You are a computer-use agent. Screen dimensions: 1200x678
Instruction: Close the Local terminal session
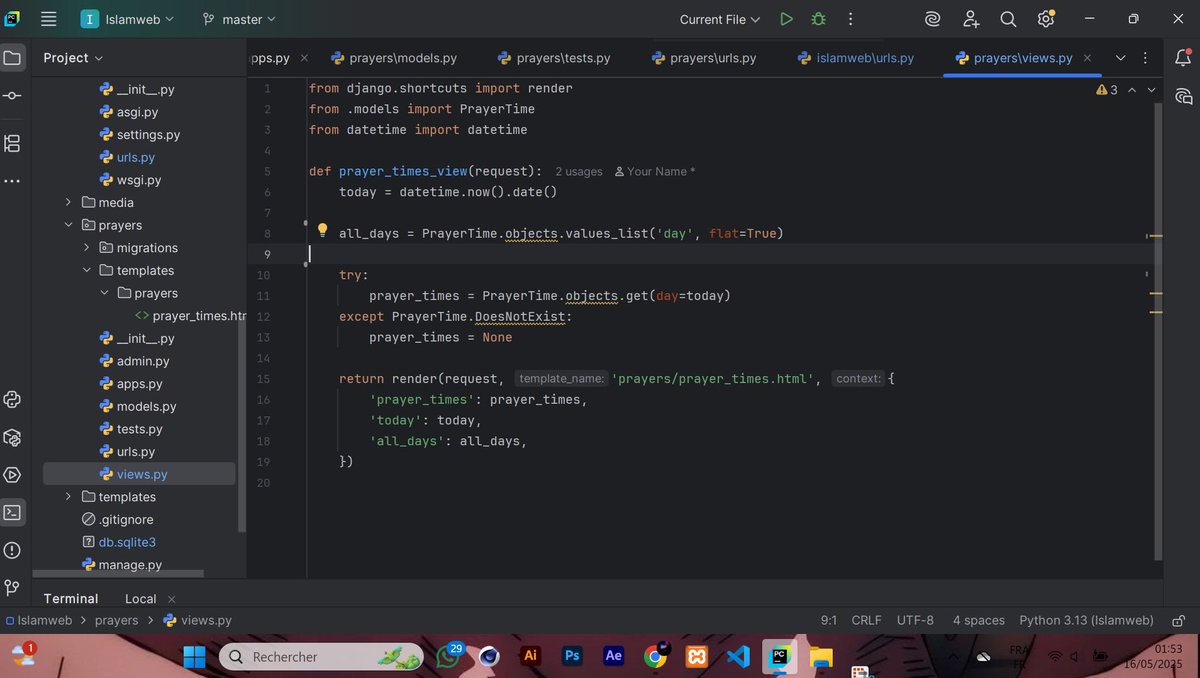172,599
